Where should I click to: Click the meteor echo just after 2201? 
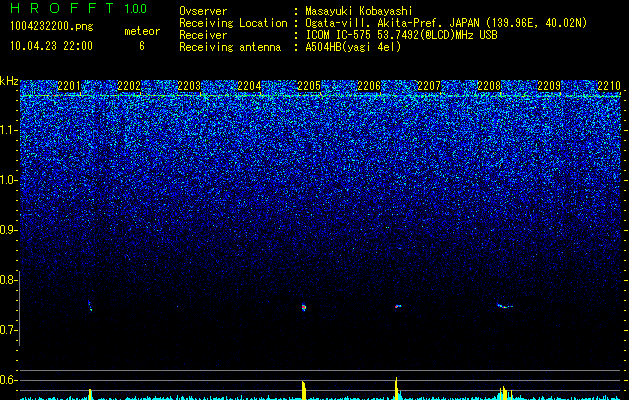[90, 306]
